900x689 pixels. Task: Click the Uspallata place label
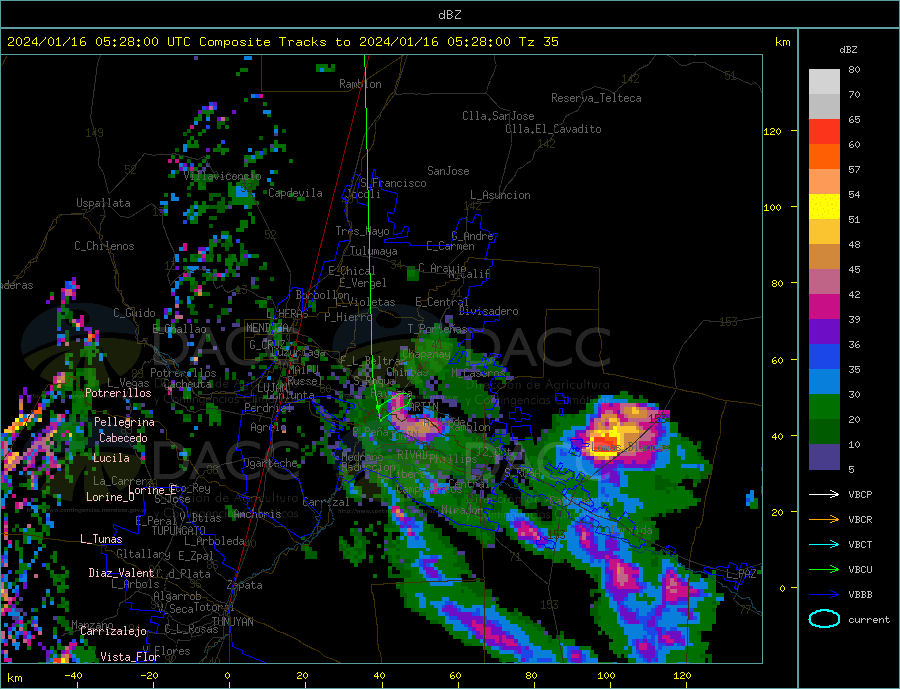point(103,203)
